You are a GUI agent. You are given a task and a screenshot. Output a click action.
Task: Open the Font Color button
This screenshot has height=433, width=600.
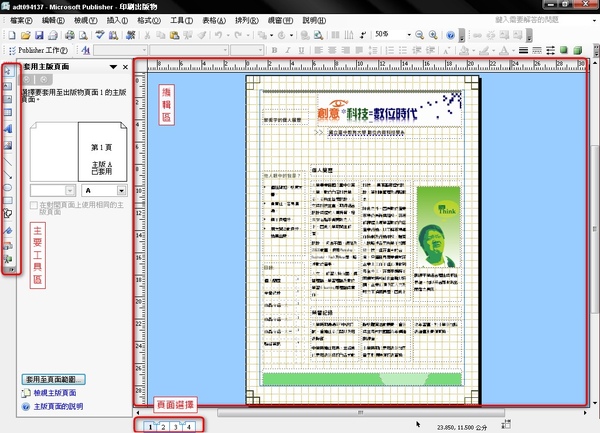[x=504, y=50]
